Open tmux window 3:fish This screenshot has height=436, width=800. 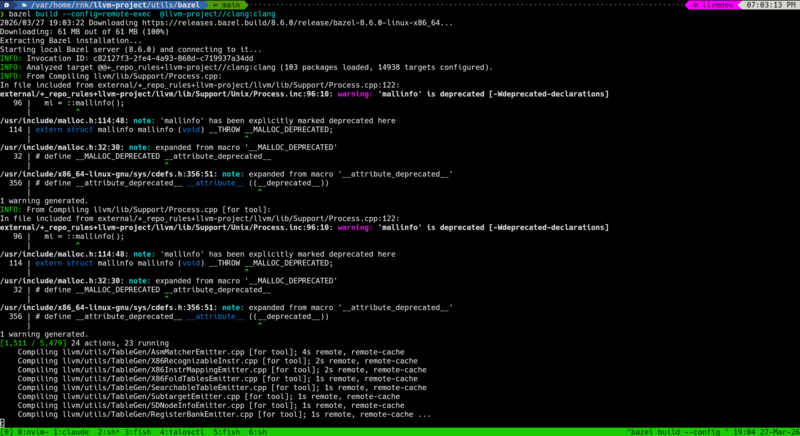coord(145,430)
